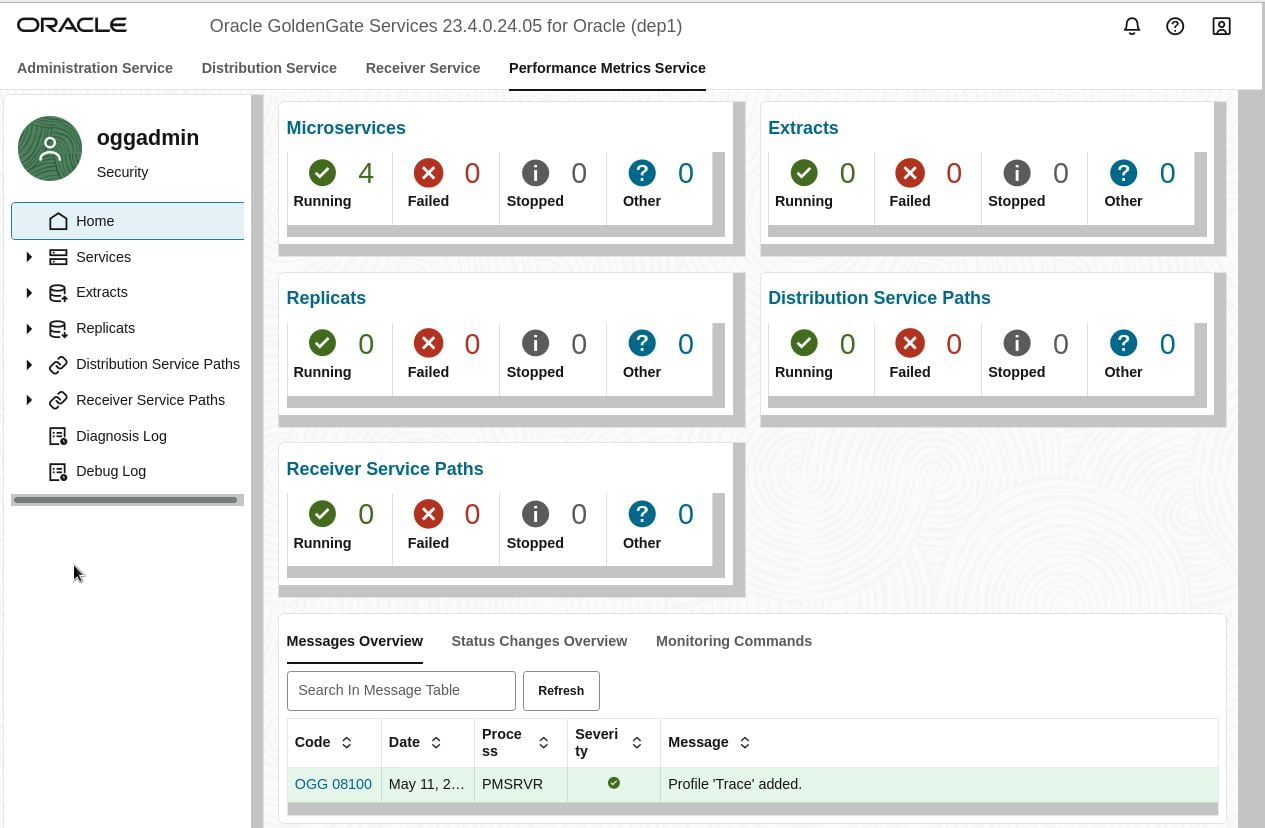Click Microservices Running count 4
The height and width of the screenshot is (828, 1265).
(366, 173)
